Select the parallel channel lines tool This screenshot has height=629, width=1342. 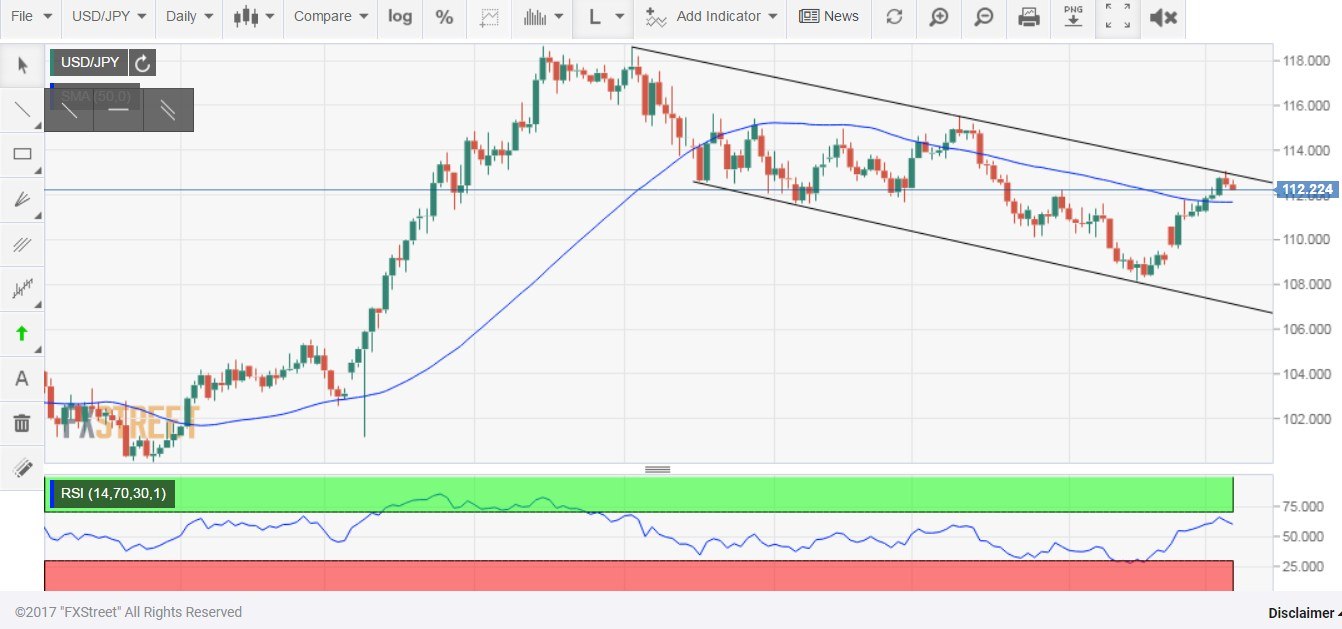click(22, 244)
